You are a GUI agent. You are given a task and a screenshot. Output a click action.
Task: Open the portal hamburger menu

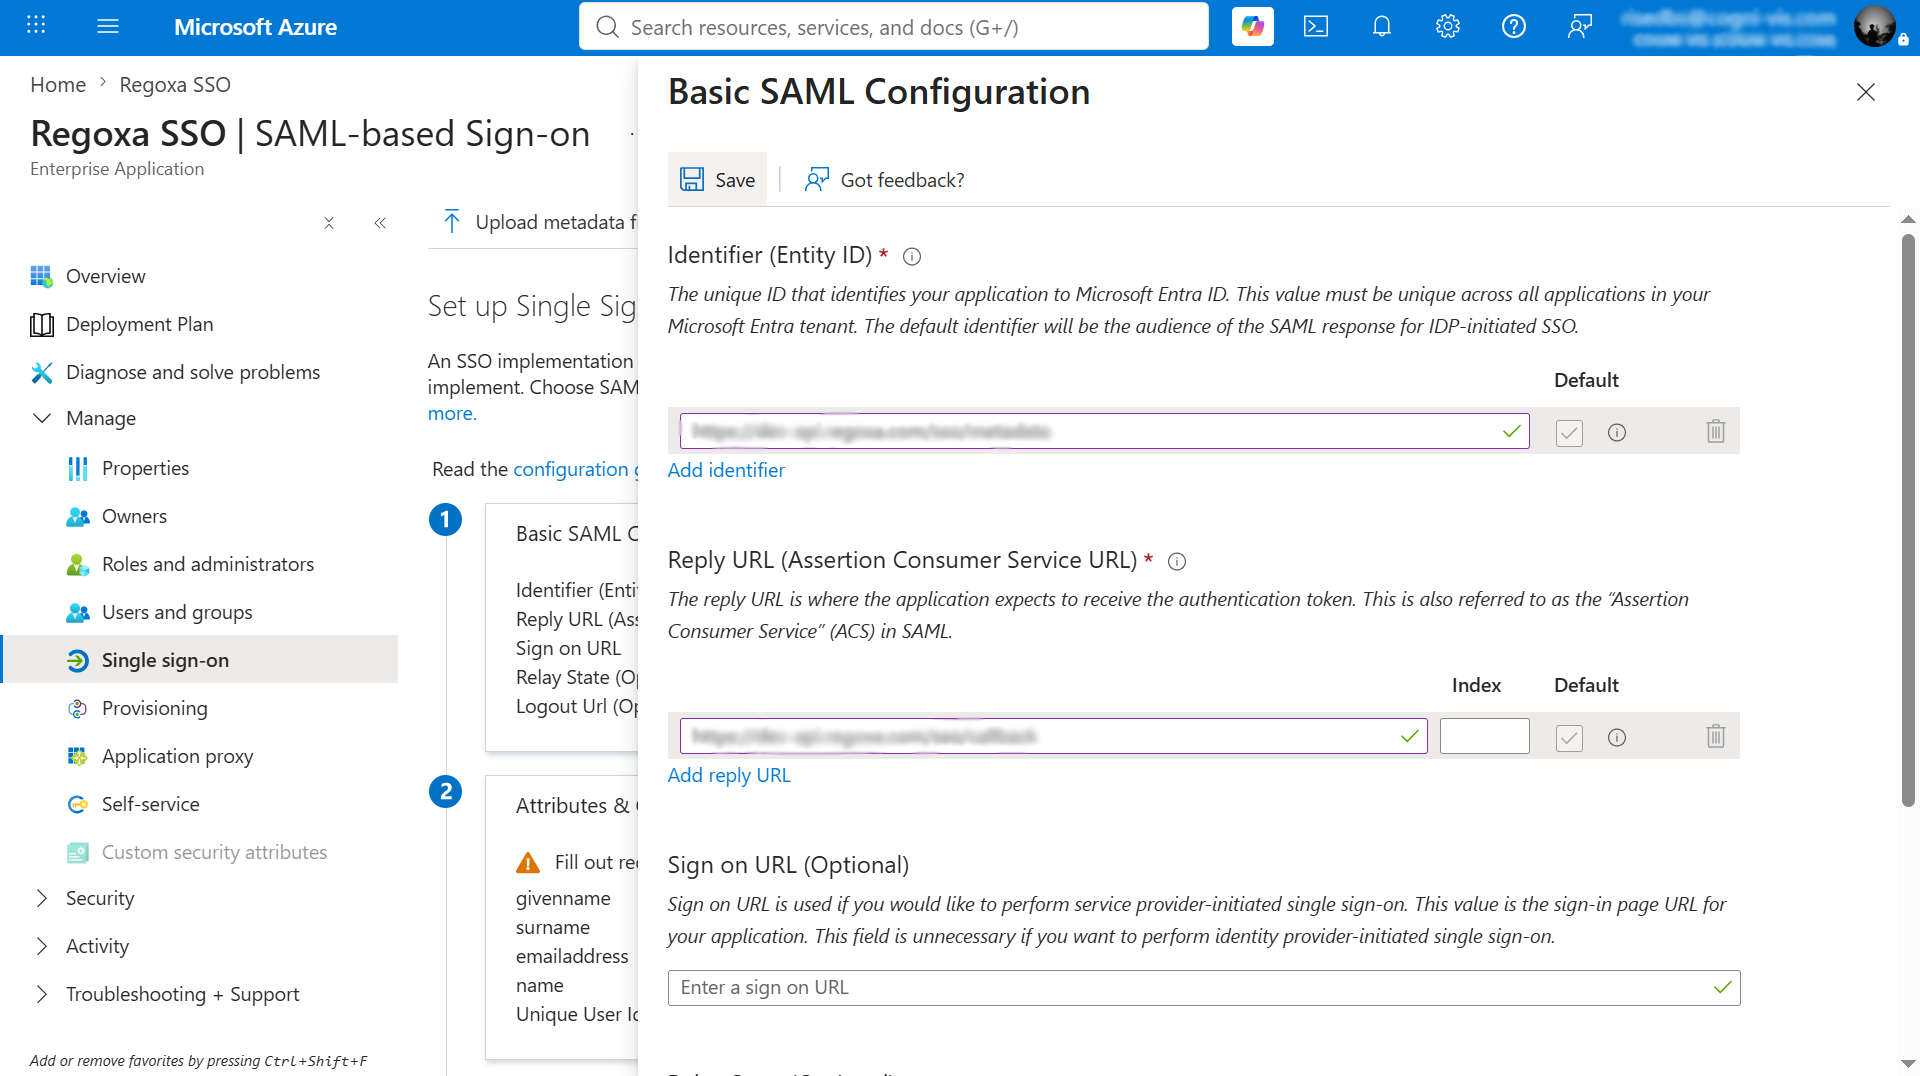click(108, 26)
